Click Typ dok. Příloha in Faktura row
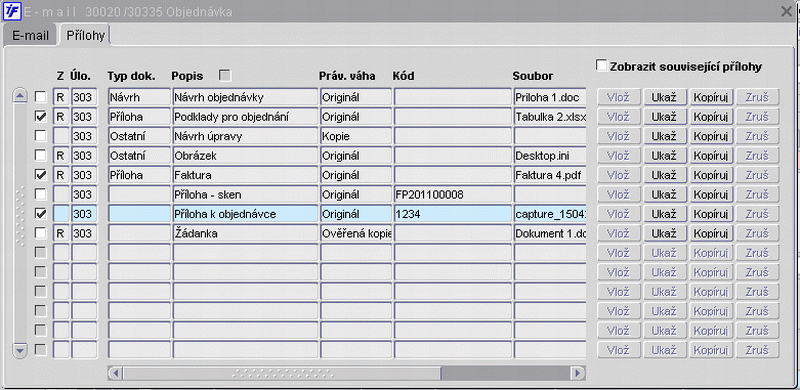The height and width of the screenshot is (390, 800). [139, 175]
